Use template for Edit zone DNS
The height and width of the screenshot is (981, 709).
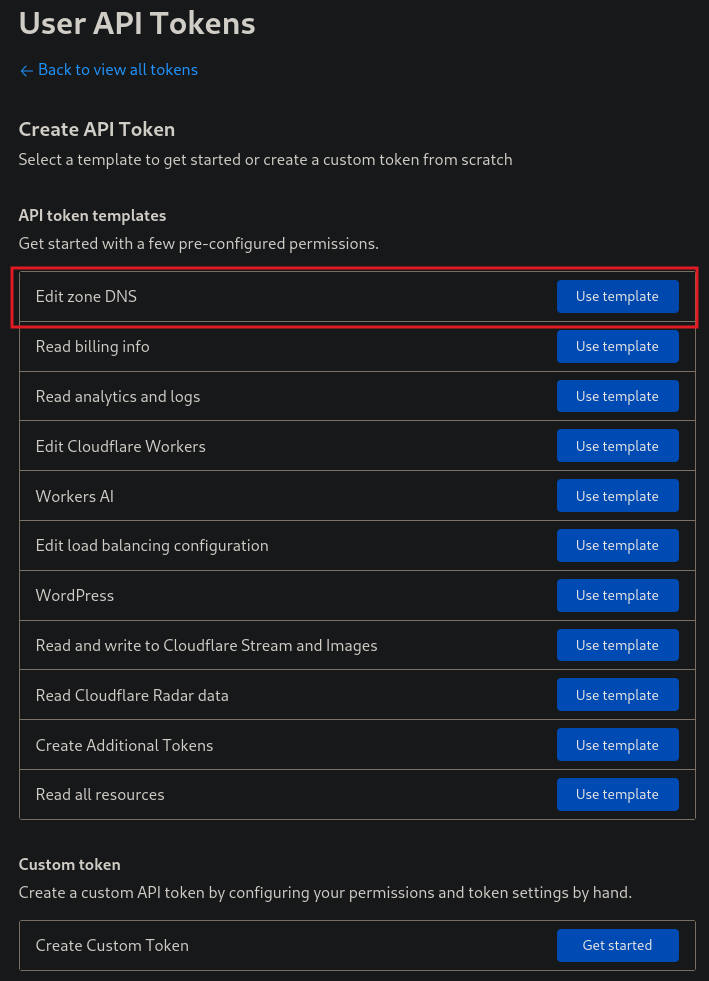pyautogui.click(x=618, y=297)
